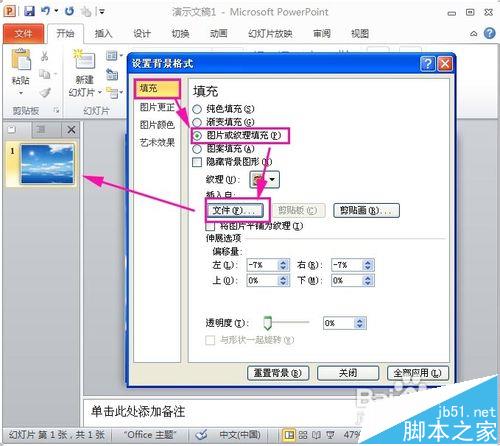Select slide 1 thumbnail
The width and height of the screenshot is (500, 446).
[x=47, y=164]
